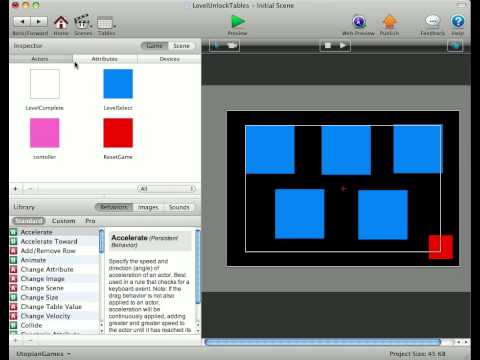Click the behaviors list vertical scrollbar thumb
Screen dimensions: 480x360
point(102,241)
